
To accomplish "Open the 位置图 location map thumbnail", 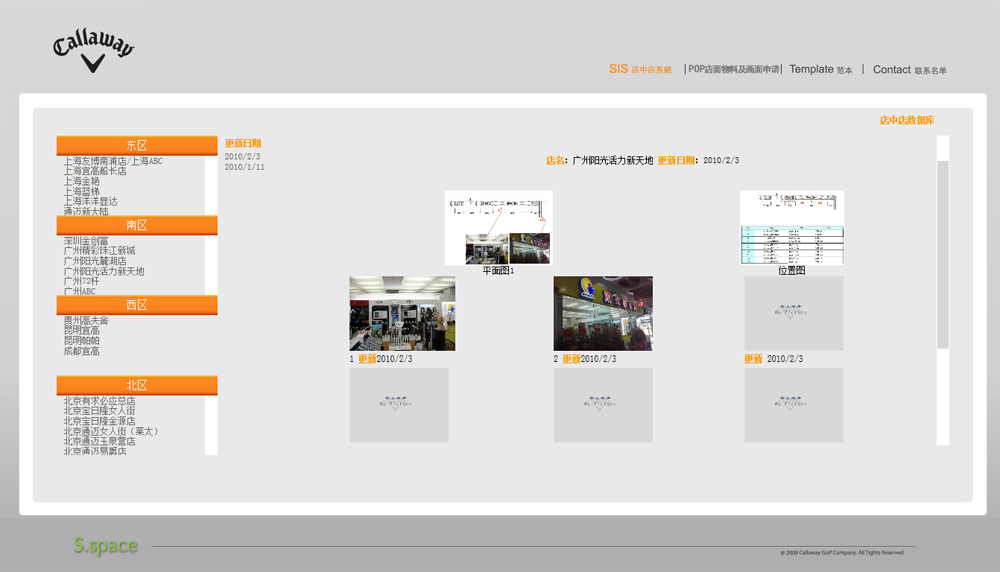I will tap(791, 227).
